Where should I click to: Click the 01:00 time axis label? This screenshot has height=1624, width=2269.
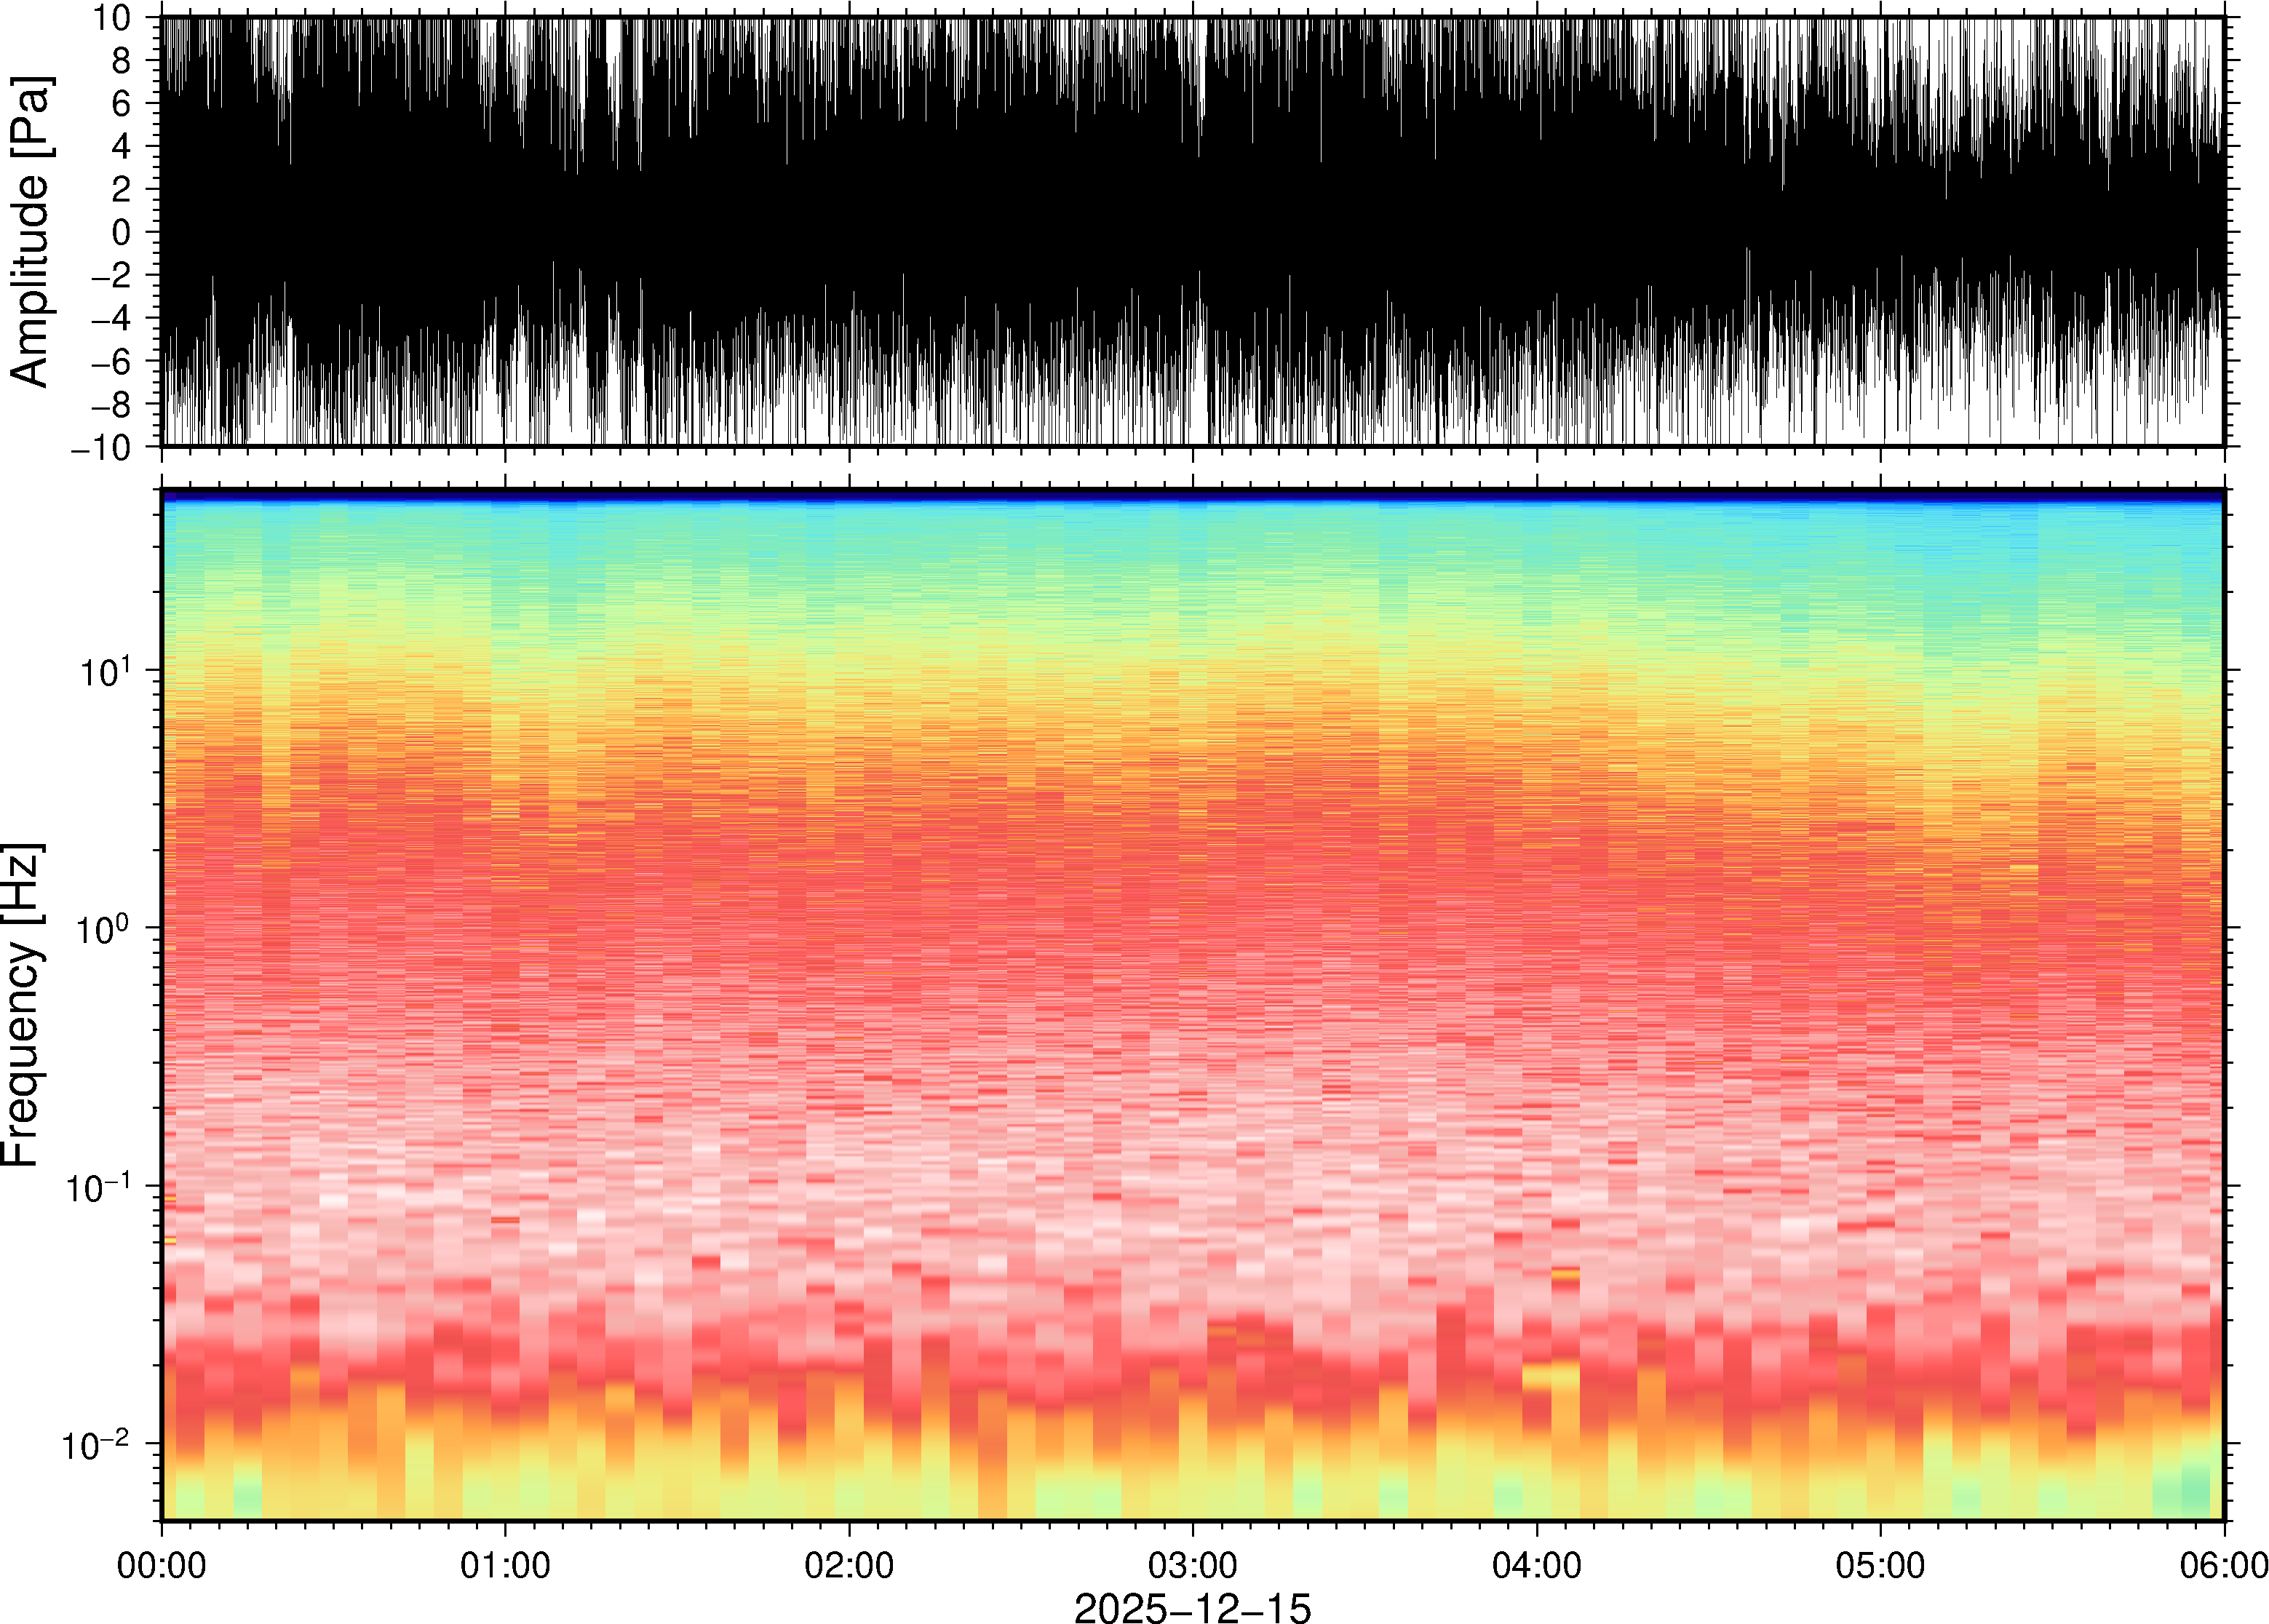click(x=505, y=1565)
